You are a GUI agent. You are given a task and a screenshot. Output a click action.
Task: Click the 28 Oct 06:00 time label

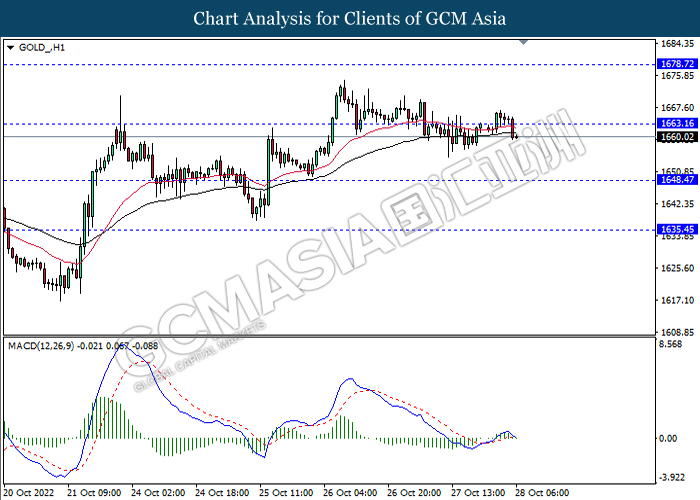pos(543,493)
